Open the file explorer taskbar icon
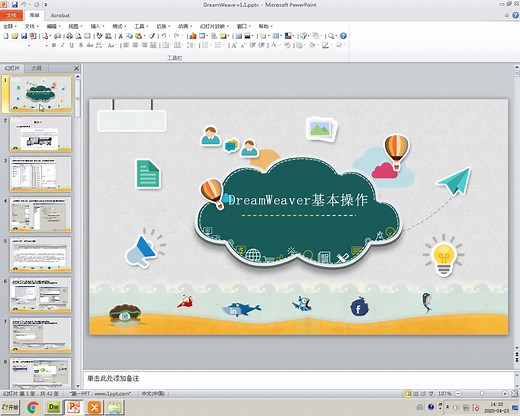The height and width of the screenshot is (416, 520). click(x=115, y=407)
